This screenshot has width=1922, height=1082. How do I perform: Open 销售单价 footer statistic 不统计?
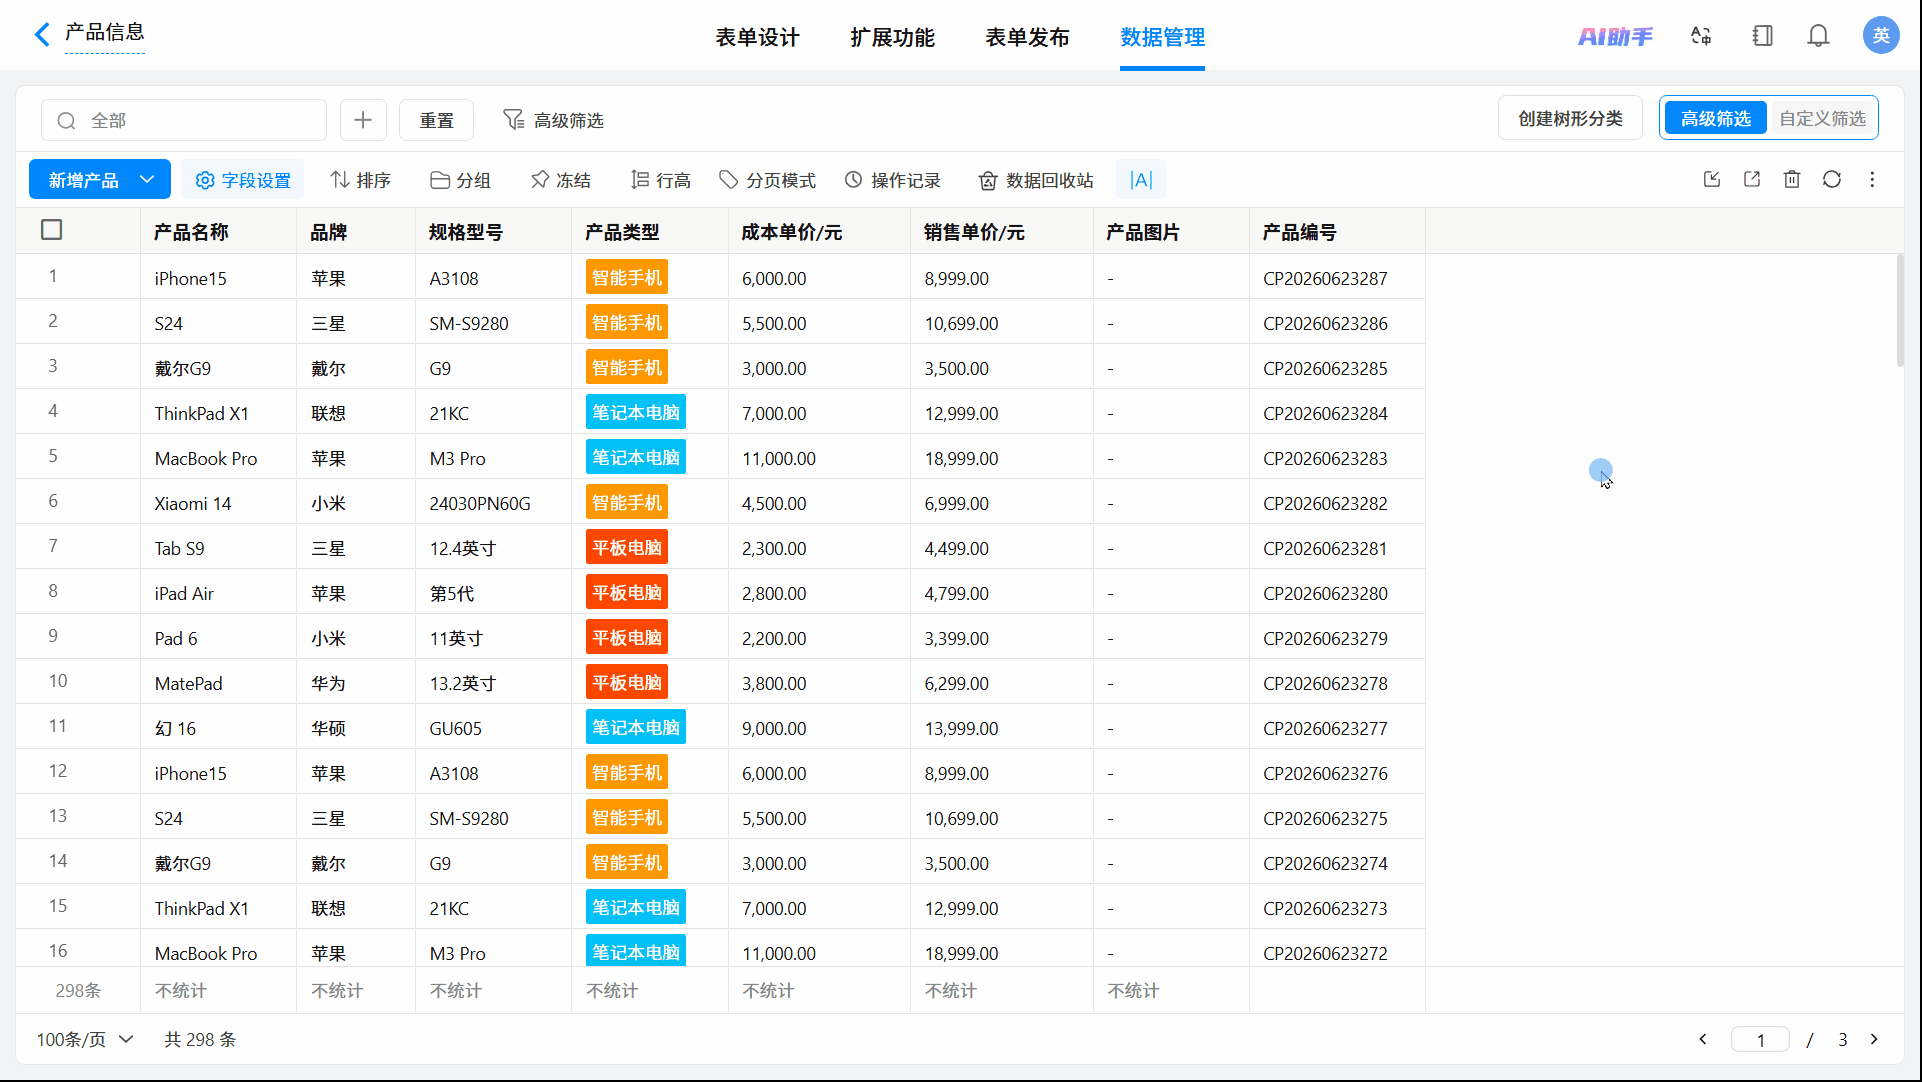tap(951, 991)
